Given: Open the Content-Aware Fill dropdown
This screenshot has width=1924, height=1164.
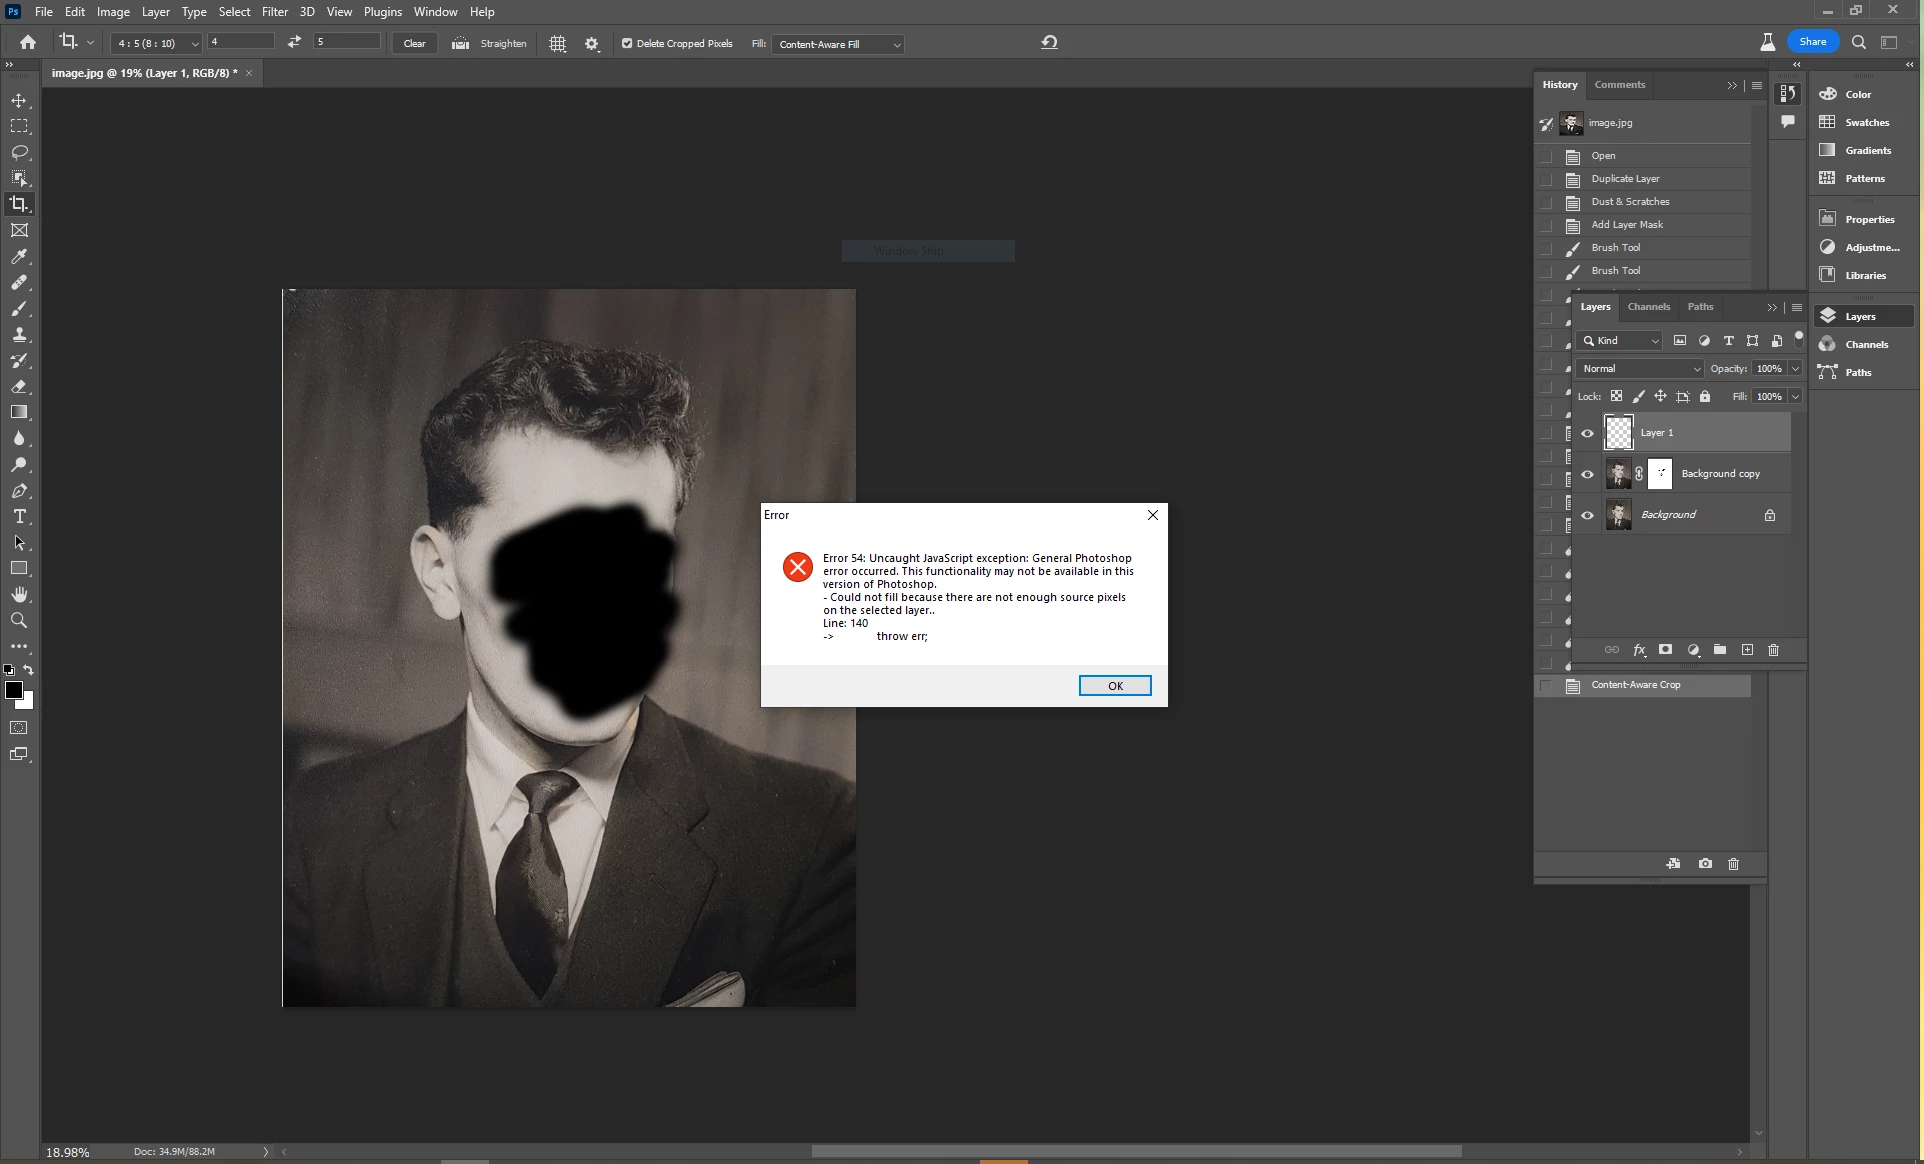Looking at the screenshot, I should pyautogui.click(x=838, y=44).
